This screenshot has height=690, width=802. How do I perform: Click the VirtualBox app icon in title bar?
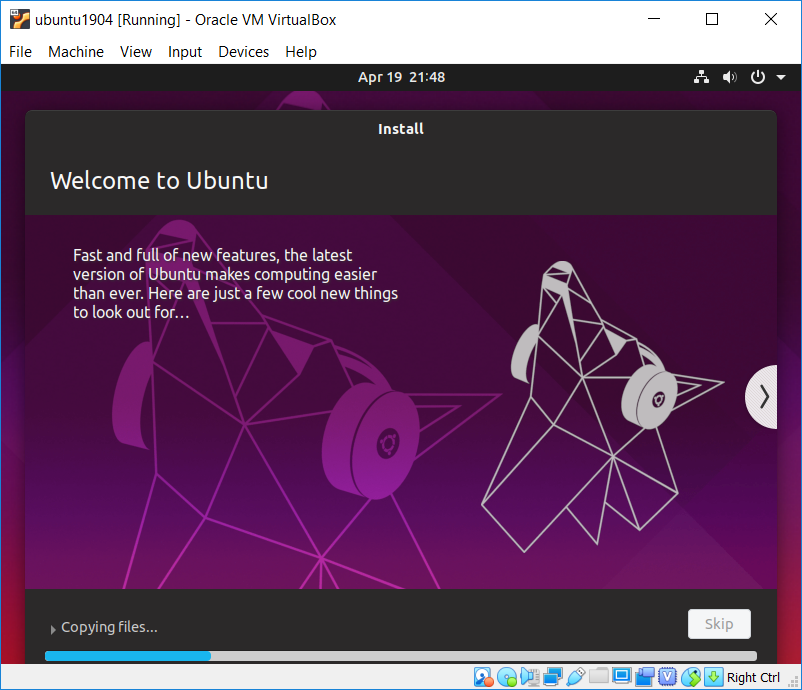(19, 19)
